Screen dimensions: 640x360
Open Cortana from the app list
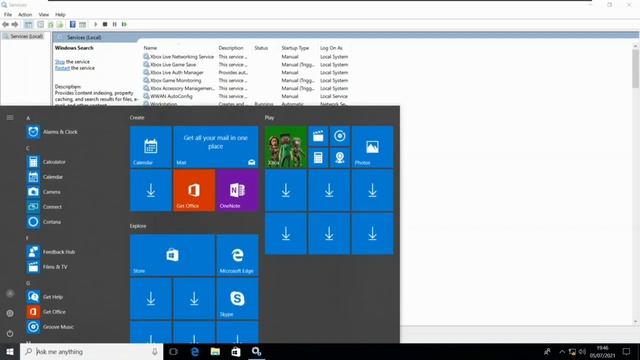44,222
